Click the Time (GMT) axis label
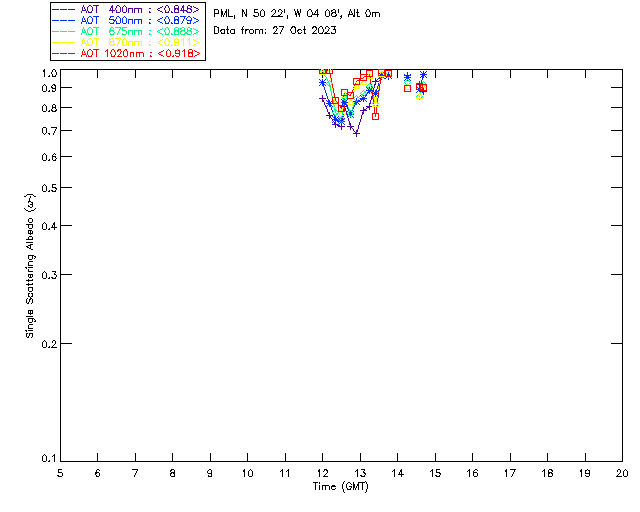Screen dimensions: 640x512 [340, 487]
